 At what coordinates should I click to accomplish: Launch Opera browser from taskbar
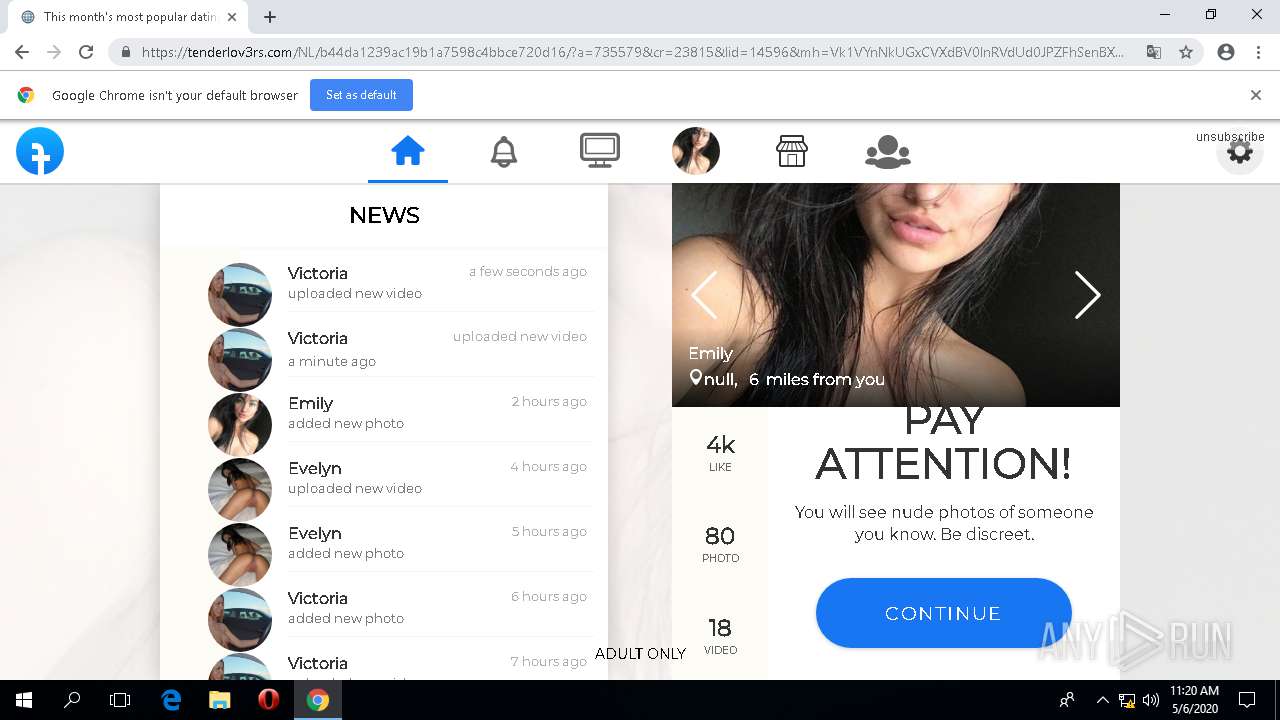click(269, 700)
